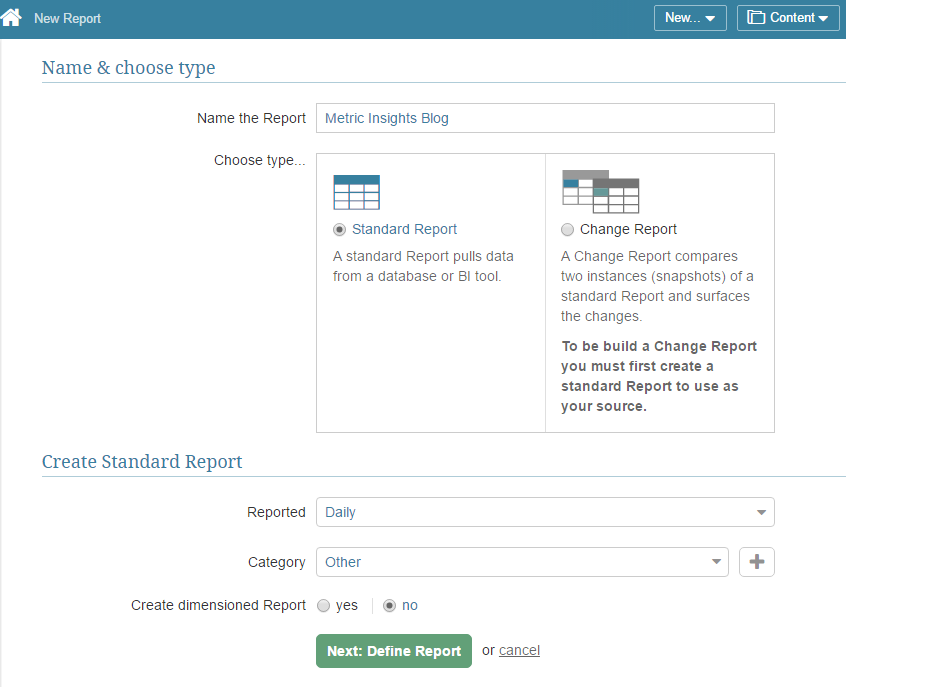
Task: Select the Standard Report radio button
Action: (x=340, y=229)
